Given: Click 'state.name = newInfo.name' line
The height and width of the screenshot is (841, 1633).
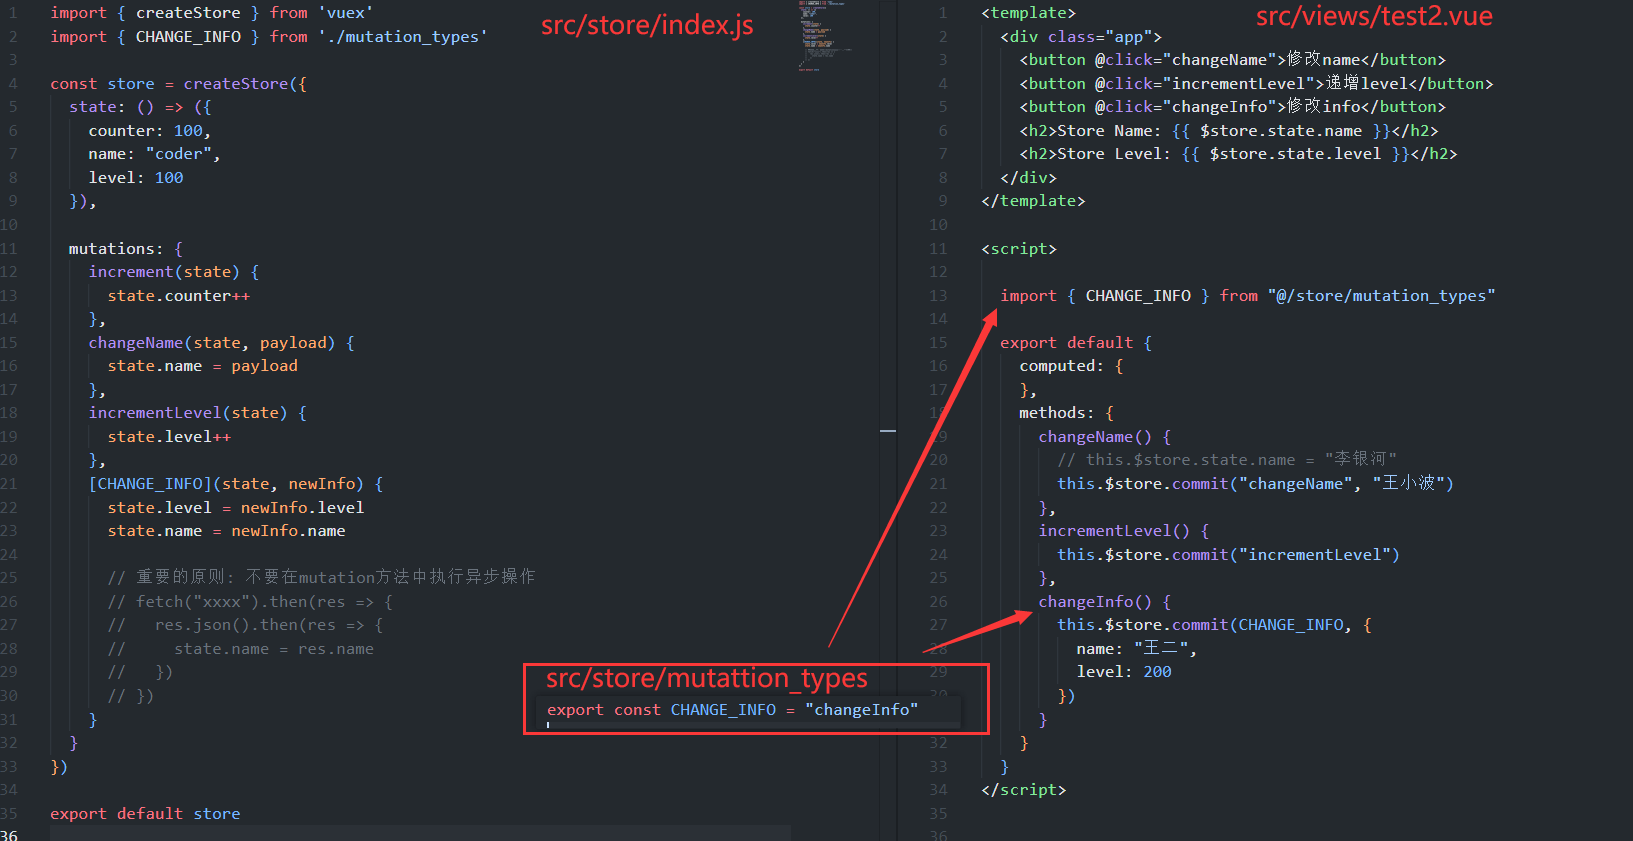Looking at the screenshot, I should (227, 531).
